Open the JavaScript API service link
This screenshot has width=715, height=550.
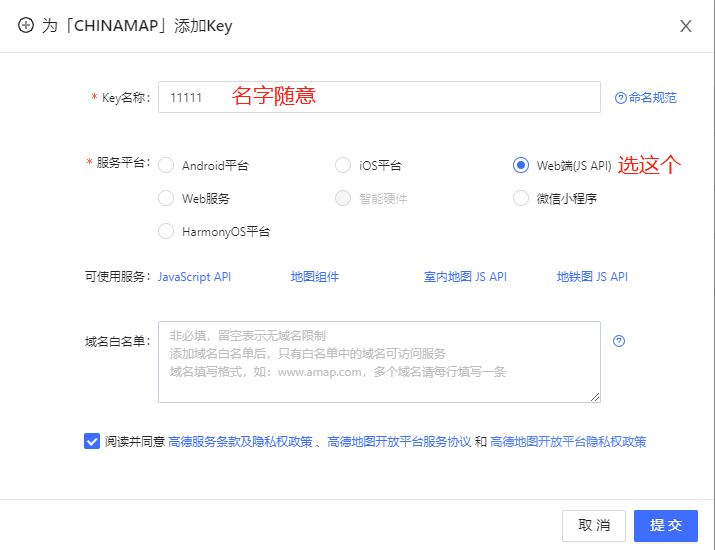click(x=194, y=277)
